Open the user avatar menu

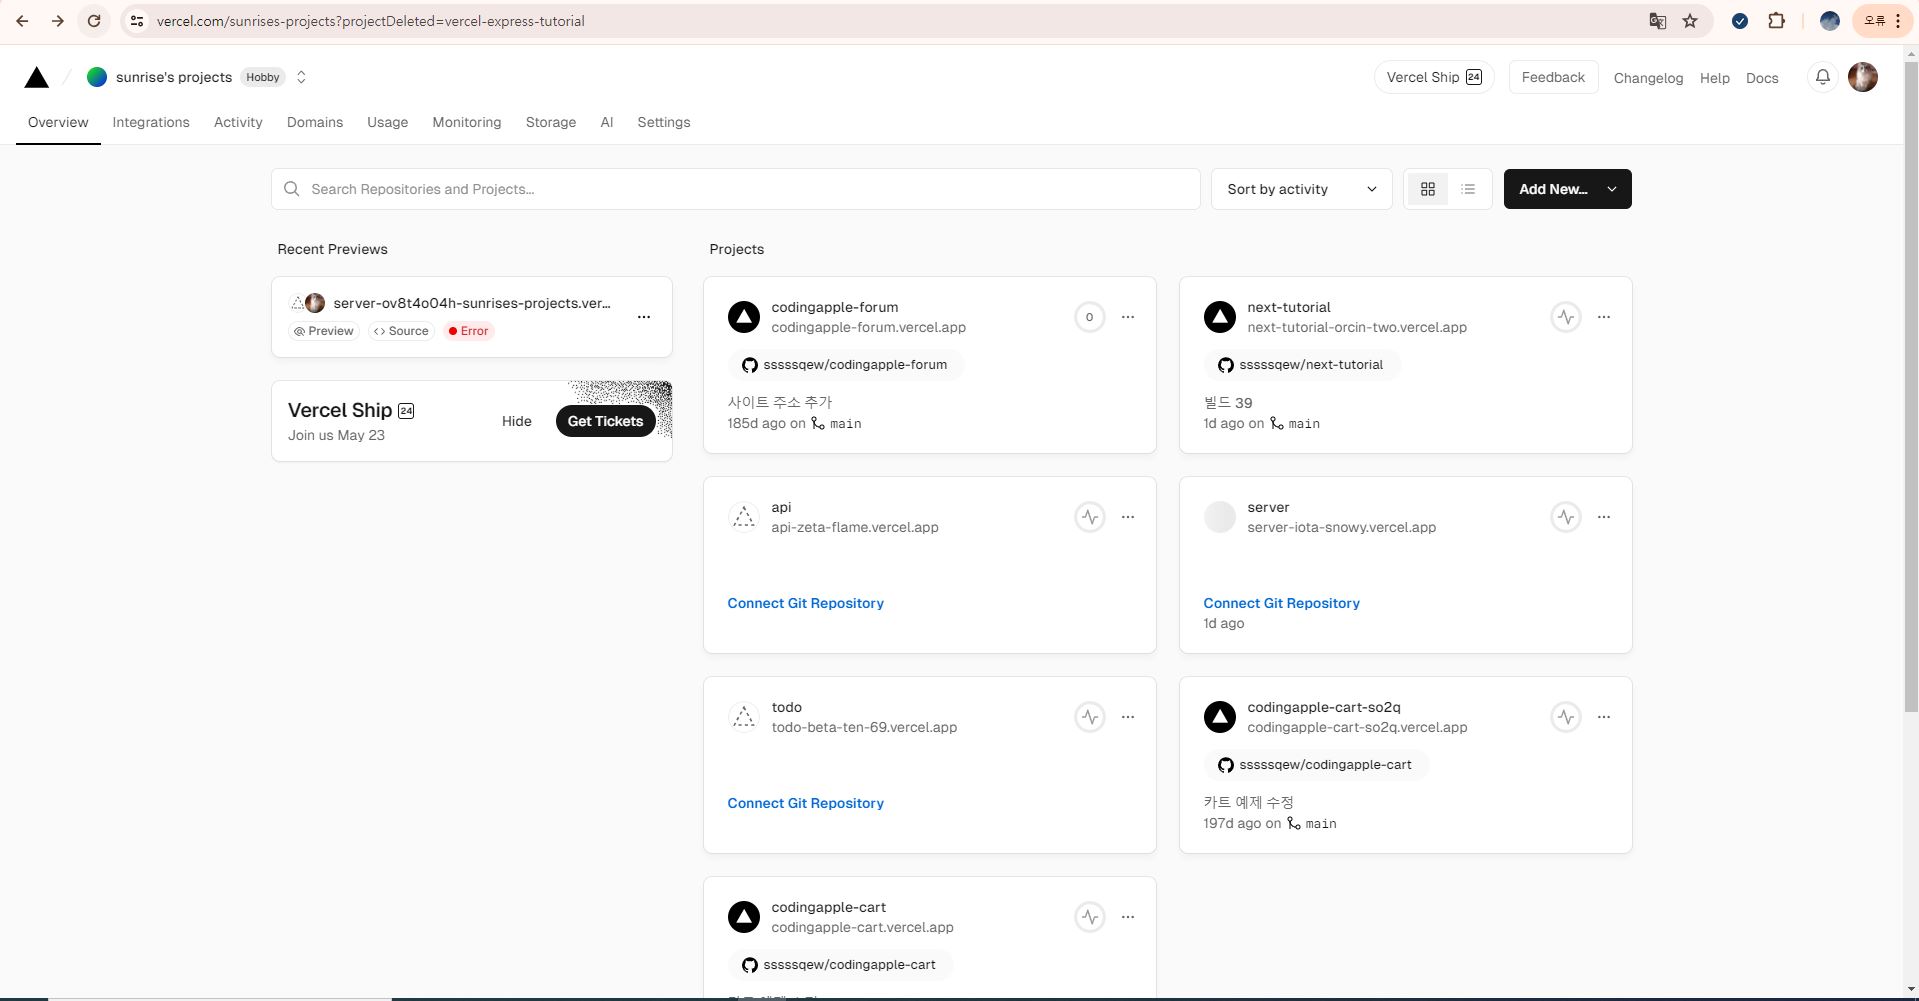tap(1863, 77)
